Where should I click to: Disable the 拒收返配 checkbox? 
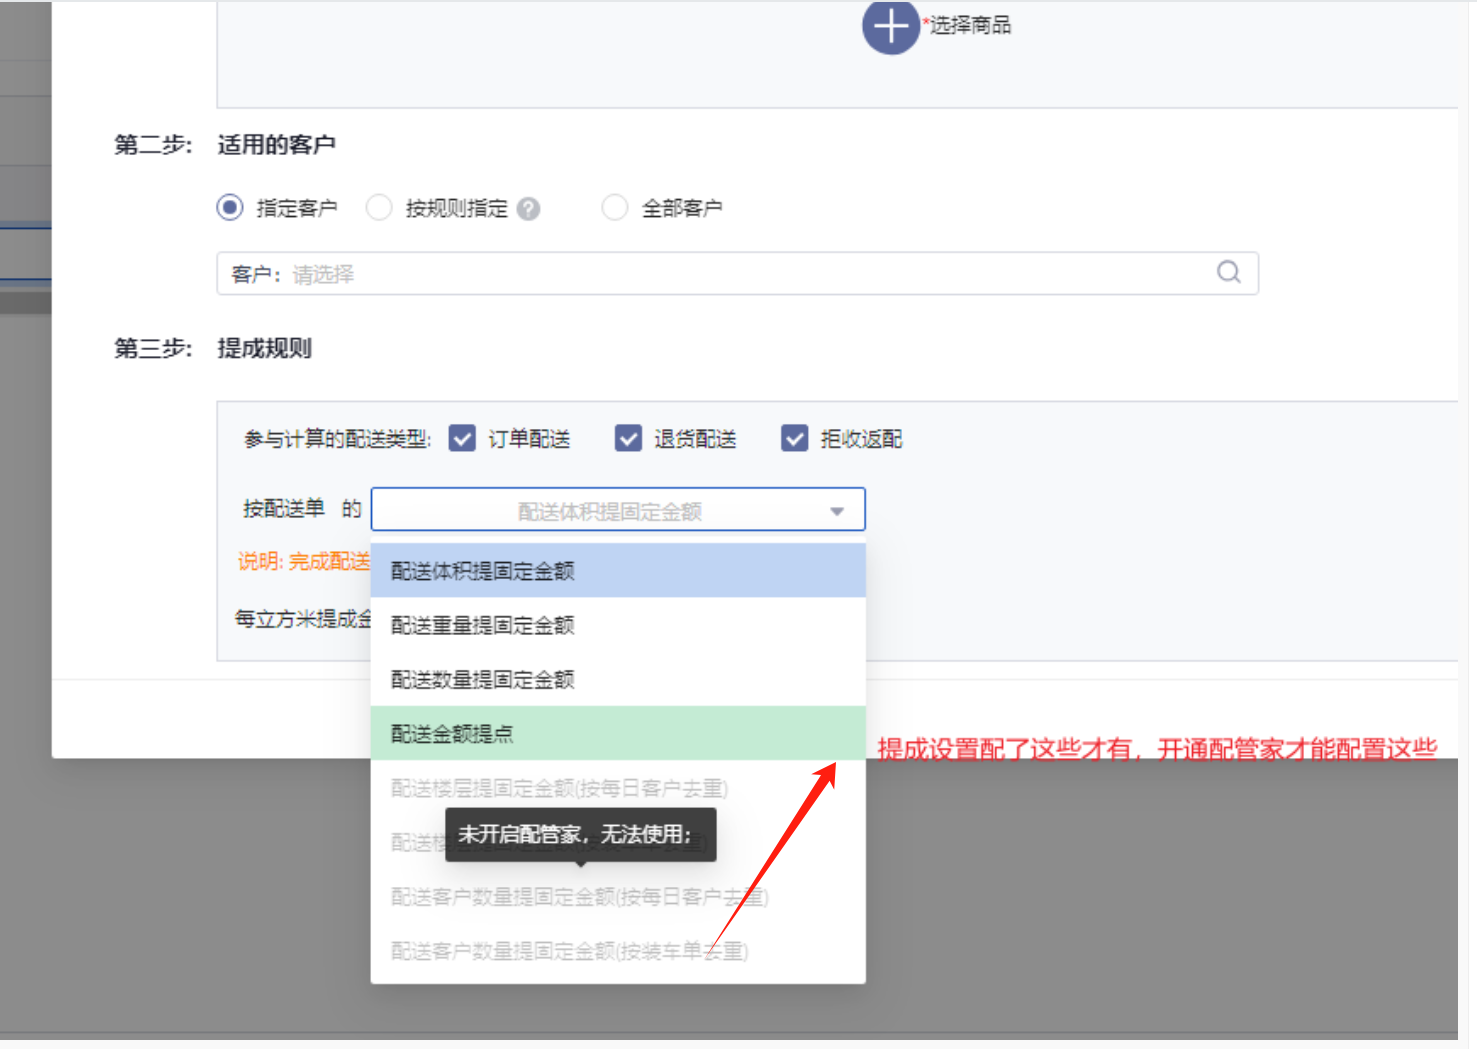(x=795, y=439)
